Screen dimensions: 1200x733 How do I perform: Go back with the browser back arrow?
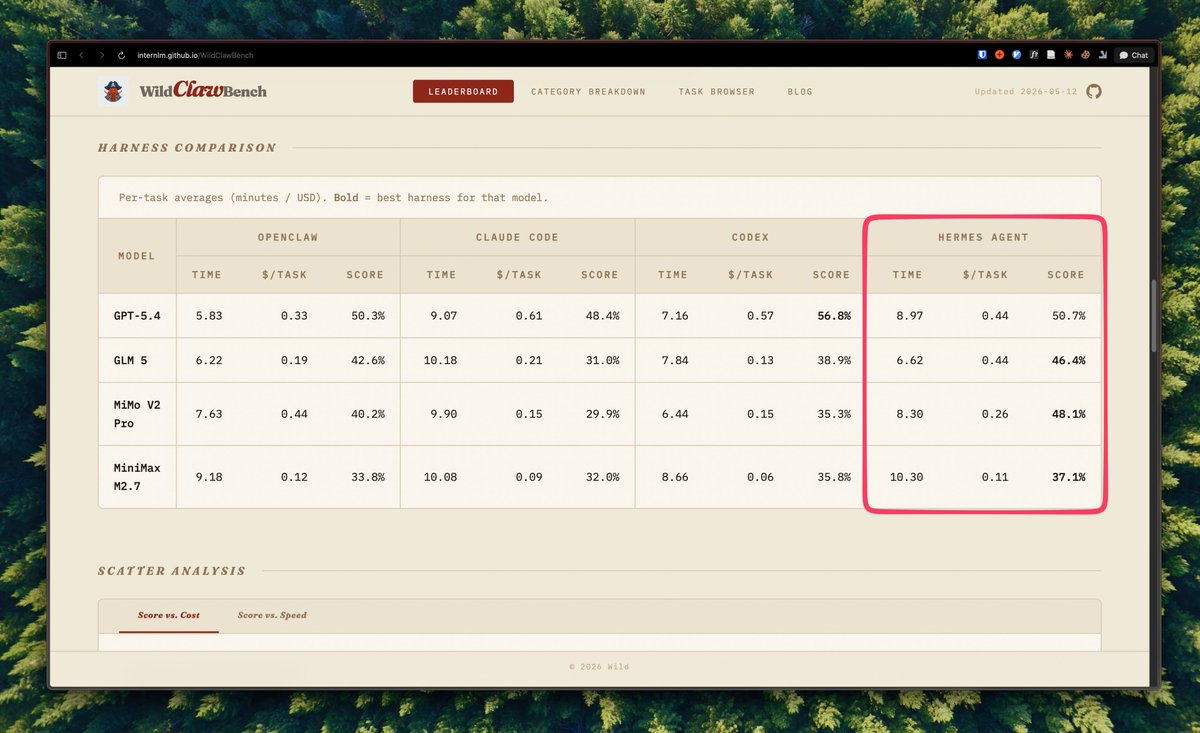82,55
